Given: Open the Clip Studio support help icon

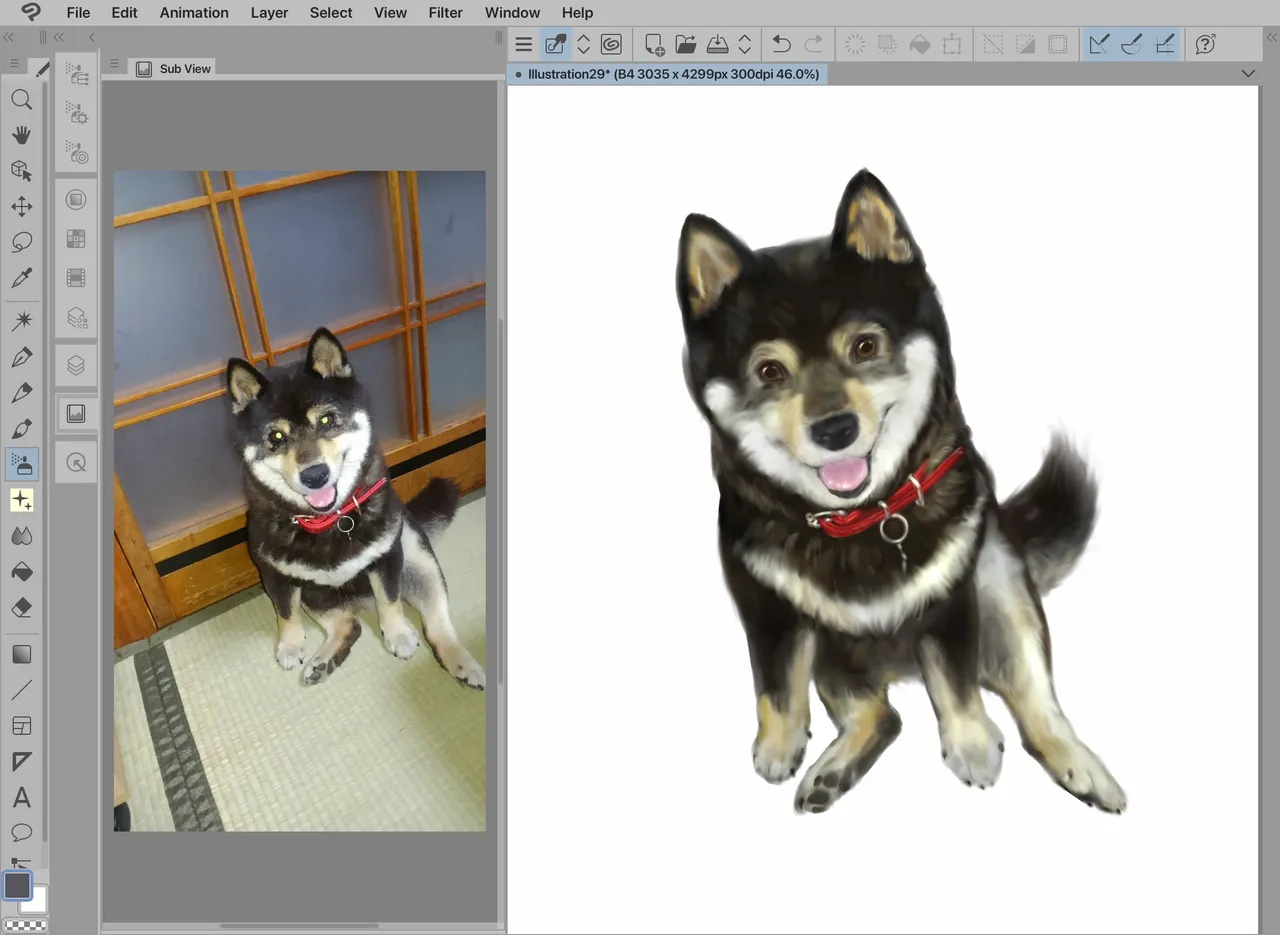Looking at the screenshot, I should (1206, 44).
